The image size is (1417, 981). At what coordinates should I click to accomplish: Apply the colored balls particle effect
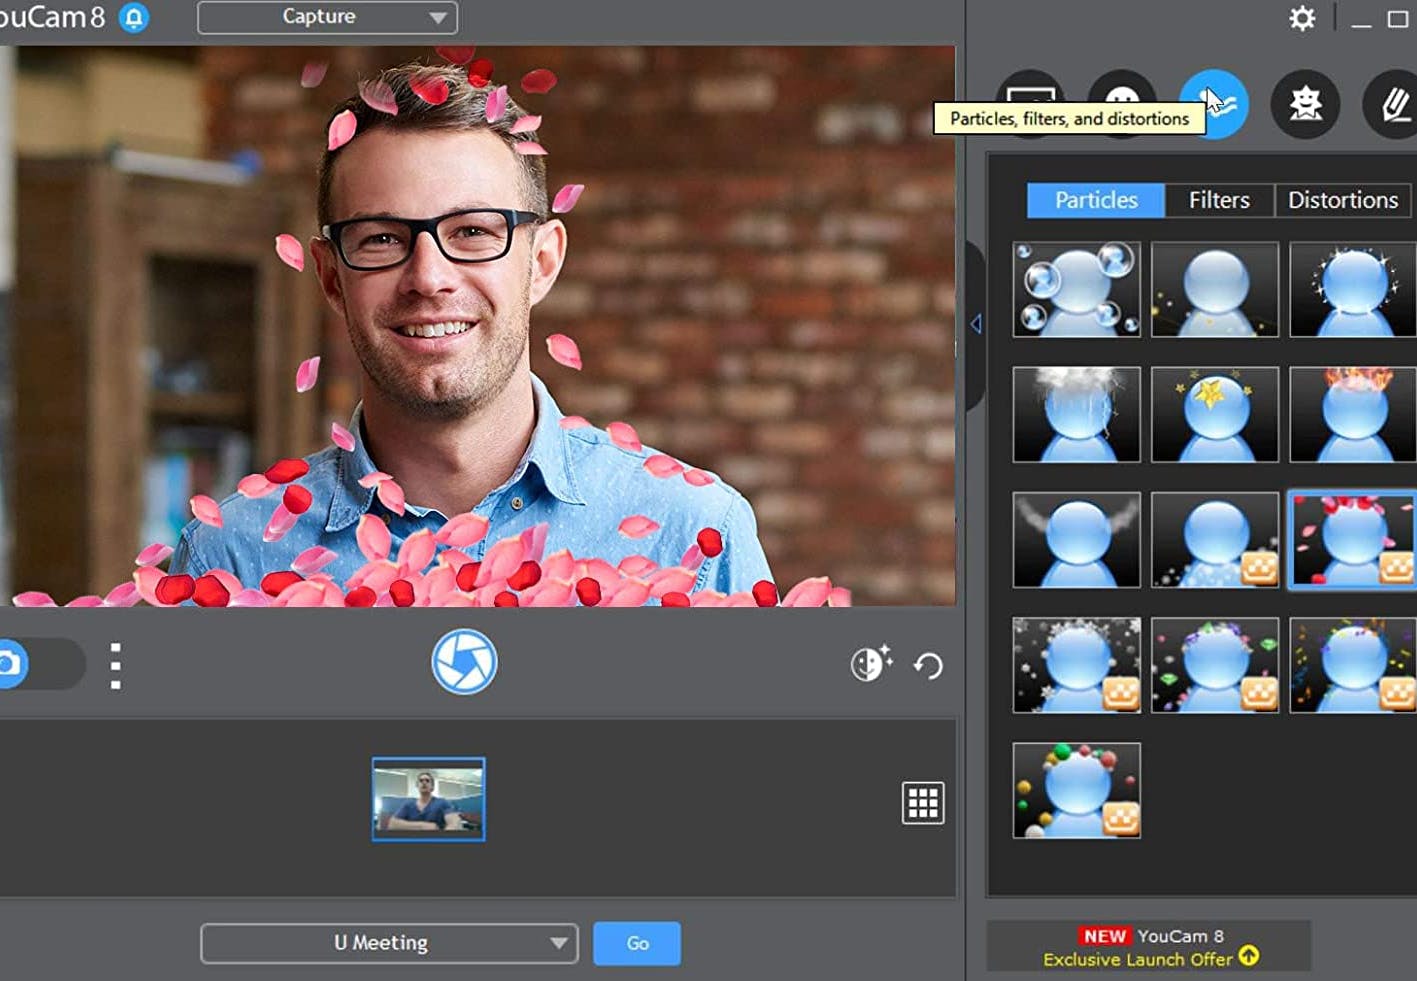pyautogui.click(x=1076, y=790)
